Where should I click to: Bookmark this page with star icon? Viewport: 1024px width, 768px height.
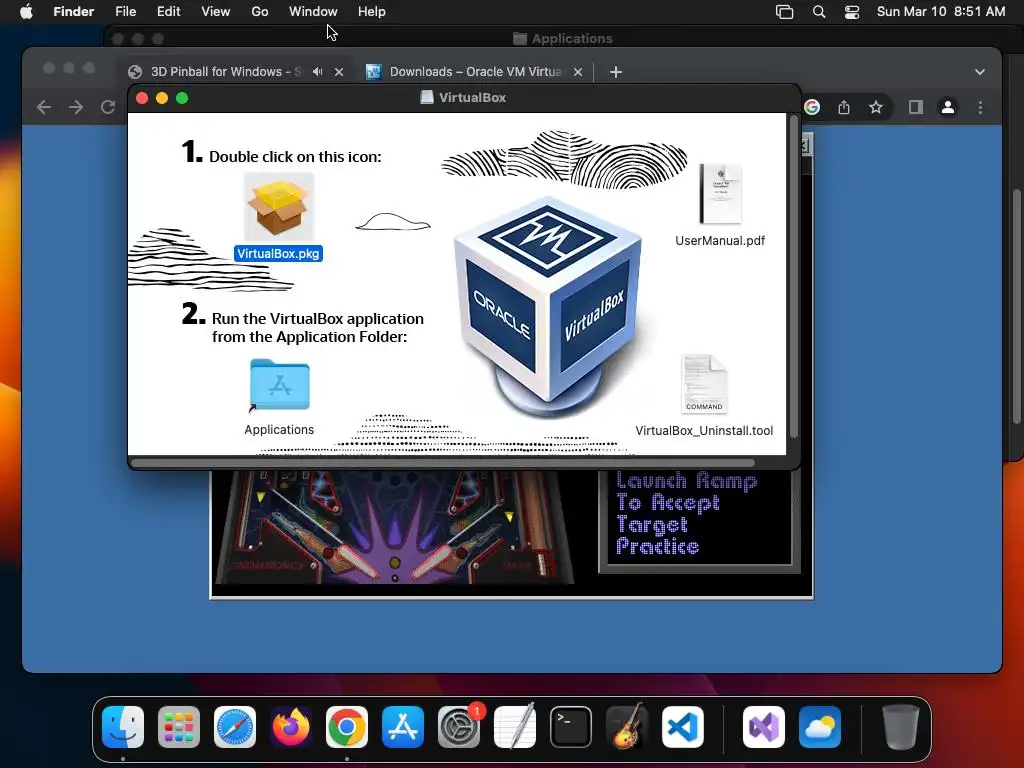(x=876, y=107)
